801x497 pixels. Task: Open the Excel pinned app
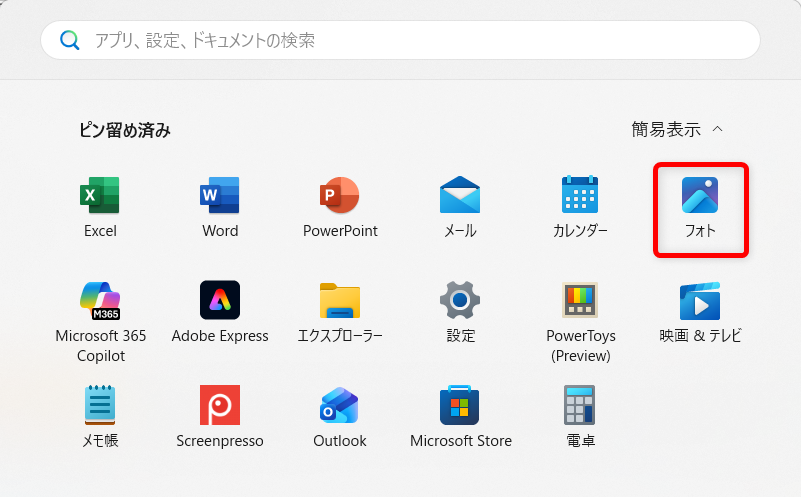coord(100,207)
